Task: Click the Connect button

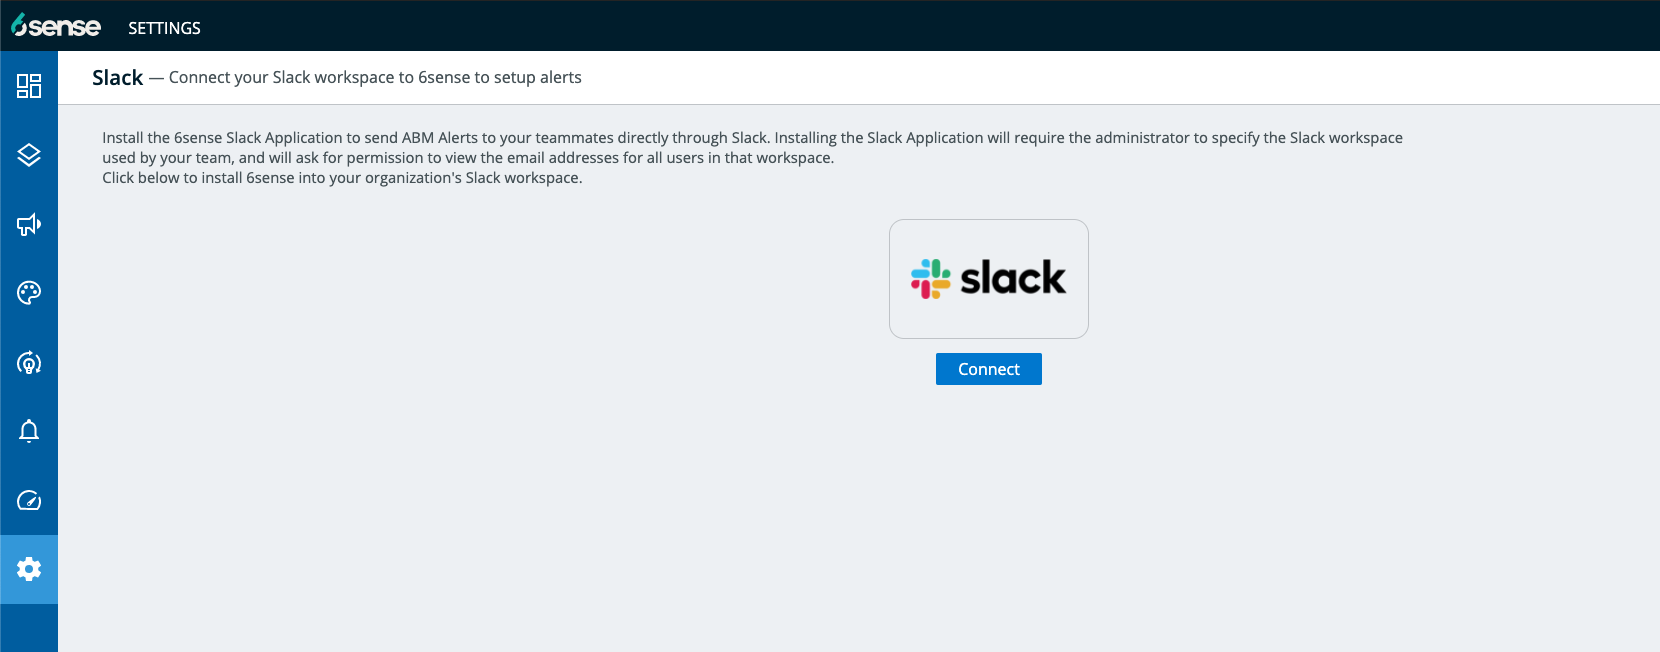Action: 989,369
